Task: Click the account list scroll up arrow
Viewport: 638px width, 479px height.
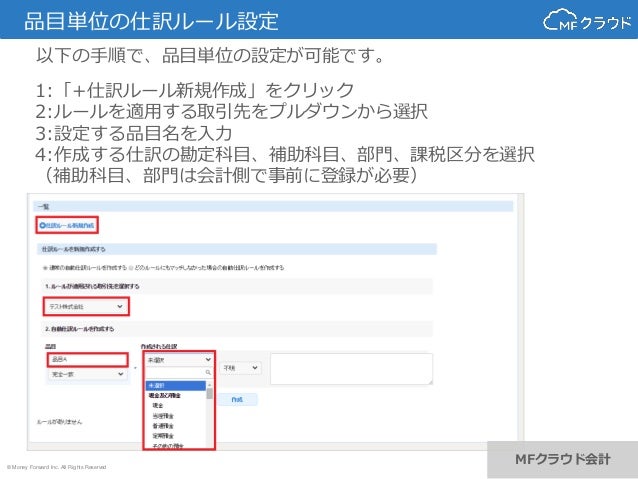Action: (210, 385)
